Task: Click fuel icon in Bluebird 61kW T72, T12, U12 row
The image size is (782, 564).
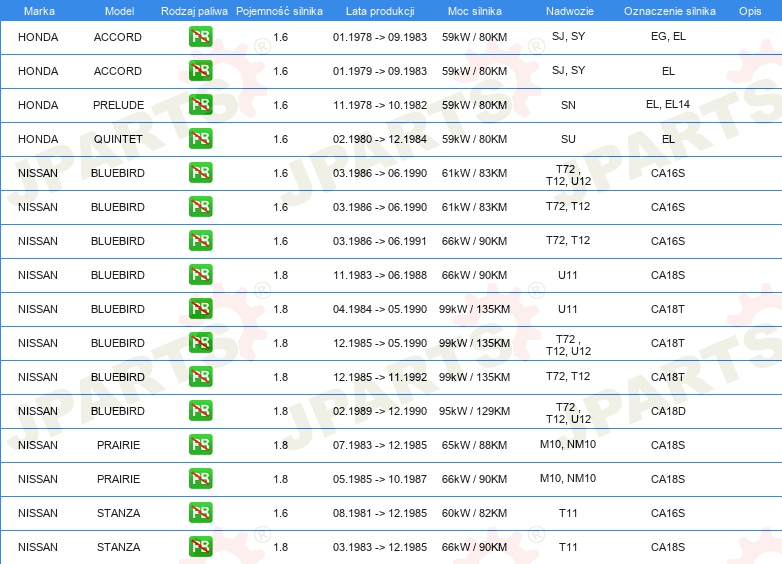Action: (200, 173)
